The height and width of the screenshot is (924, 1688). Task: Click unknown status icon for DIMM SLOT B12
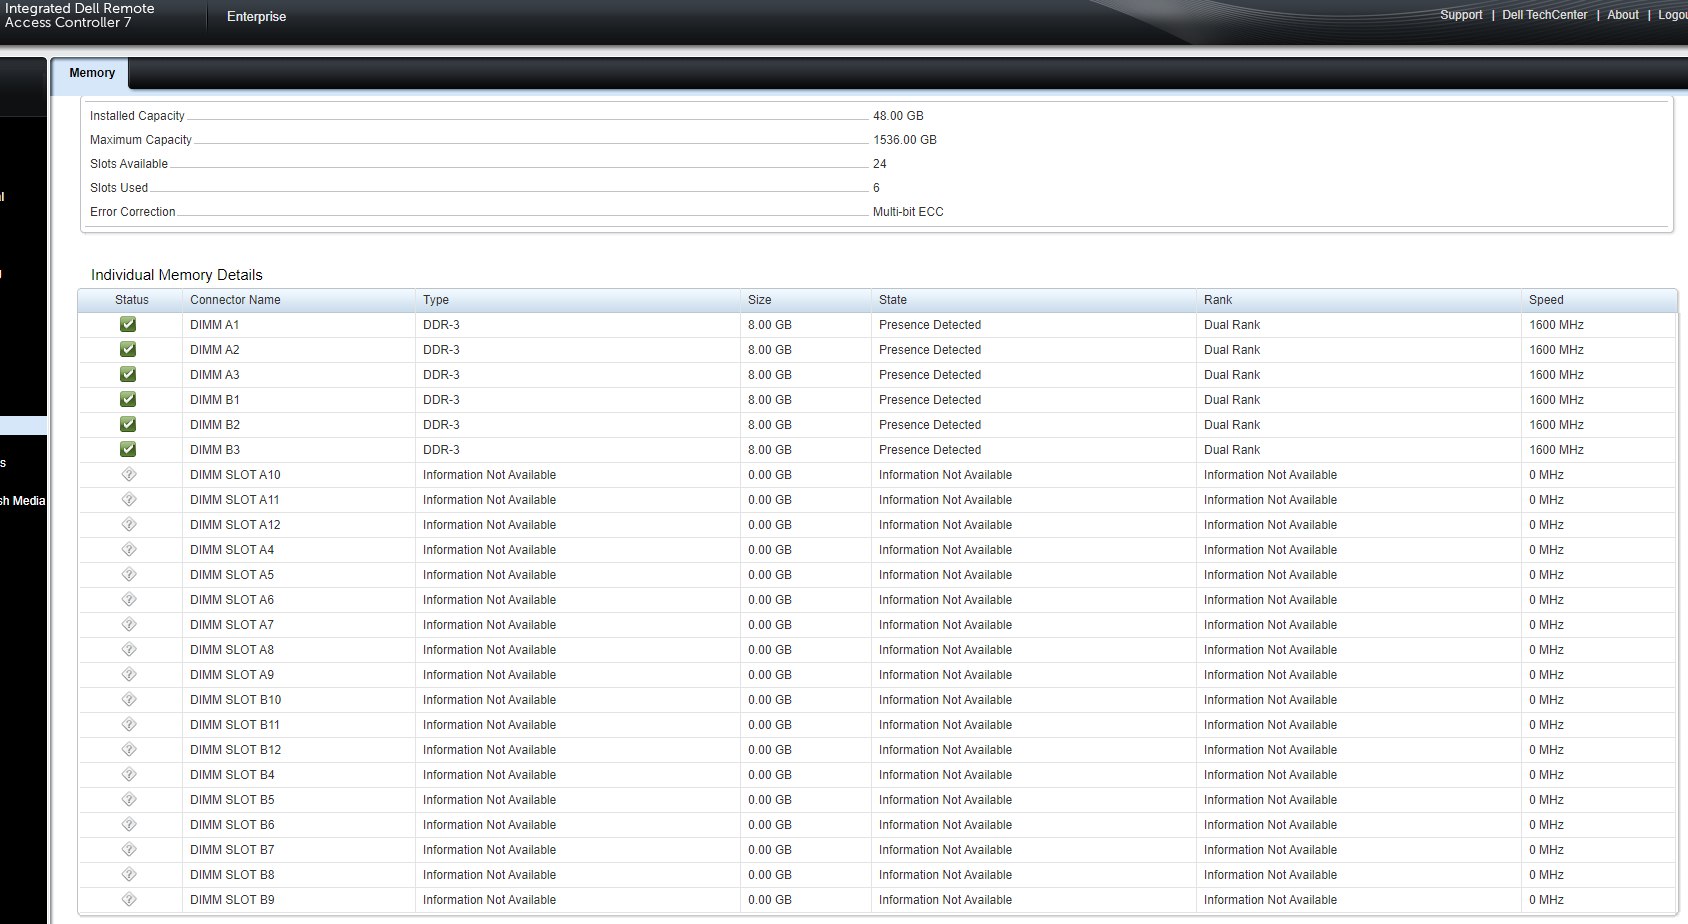pos(128,749)
